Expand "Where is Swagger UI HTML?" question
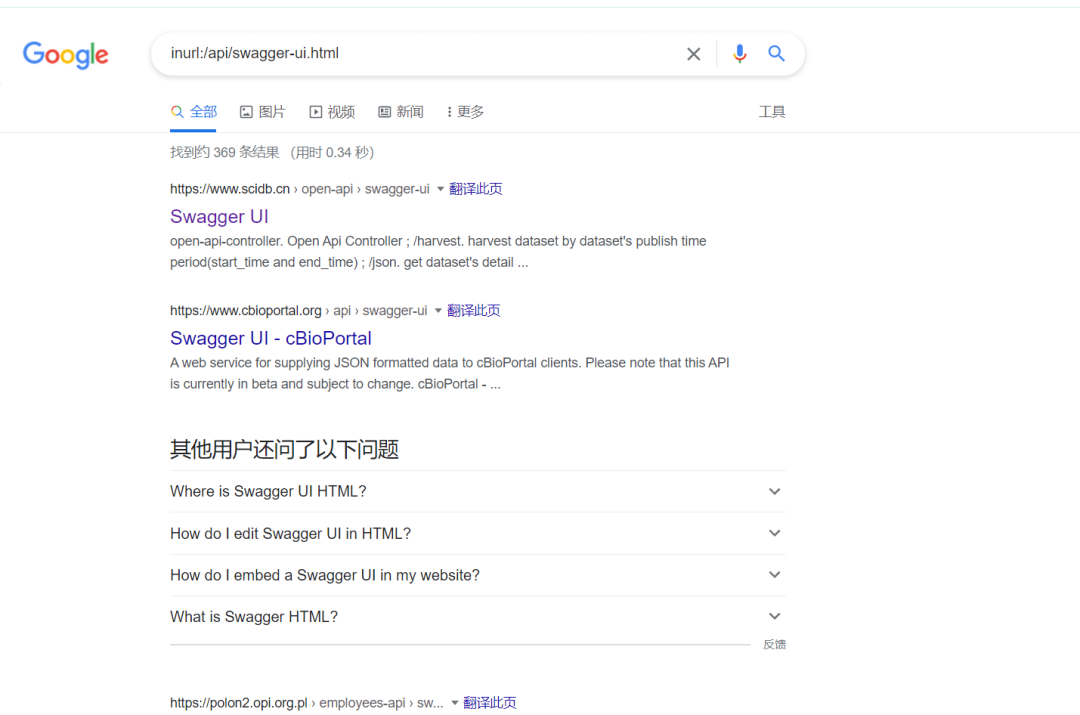Image resolution: width=1080 pixels, height=715 pixels. [x=477, y=491]
